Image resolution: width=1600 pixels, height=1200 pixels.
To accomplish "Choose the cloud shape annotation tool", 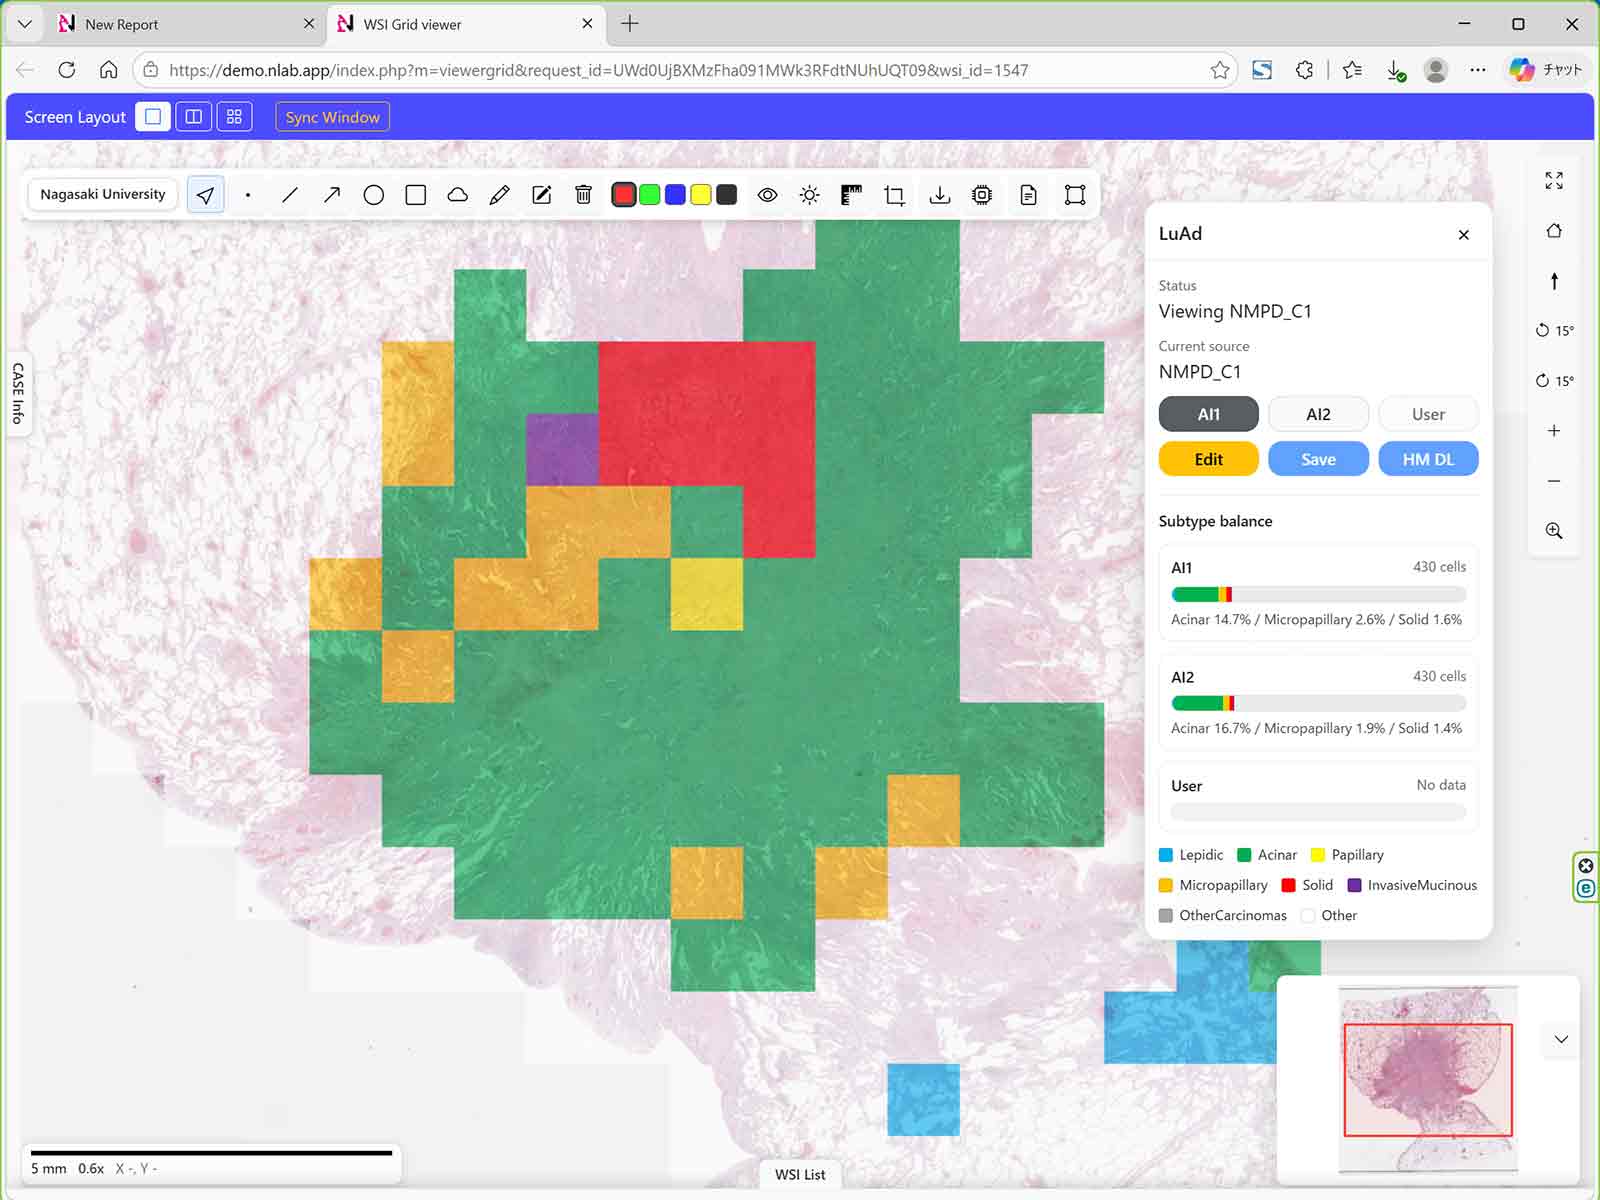I will 458,195.
